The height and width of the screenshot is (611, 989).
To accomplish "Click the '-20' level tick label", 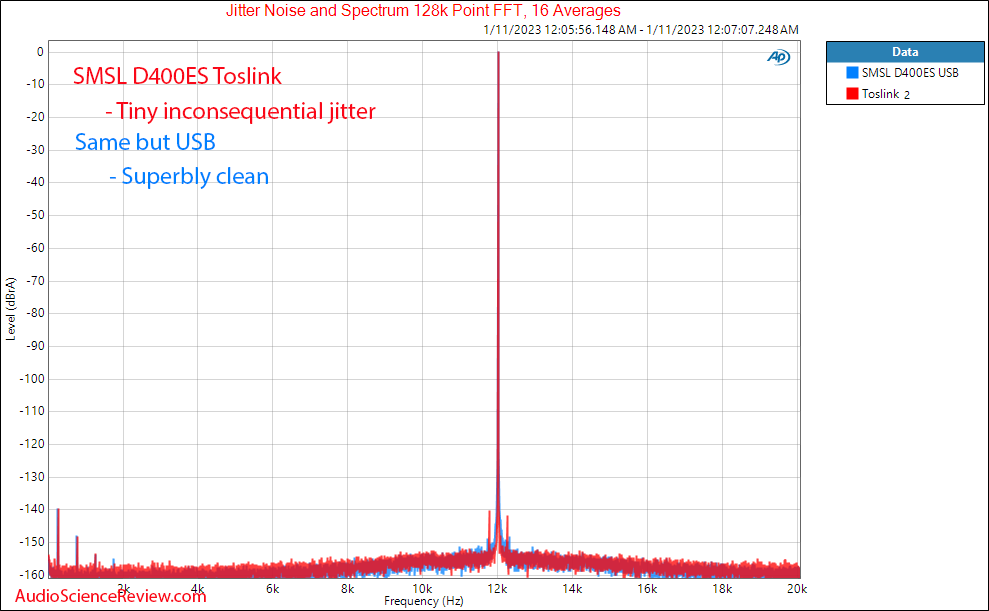I will coord(35,117).
